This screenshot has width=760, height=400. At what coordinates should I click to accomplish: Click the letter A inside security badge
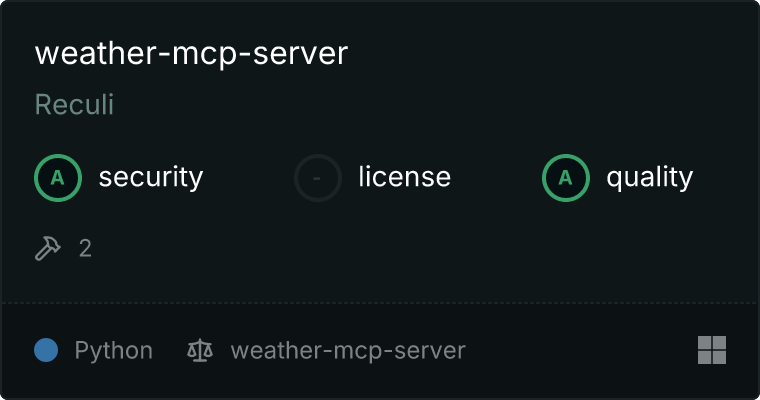pos(58,178)
